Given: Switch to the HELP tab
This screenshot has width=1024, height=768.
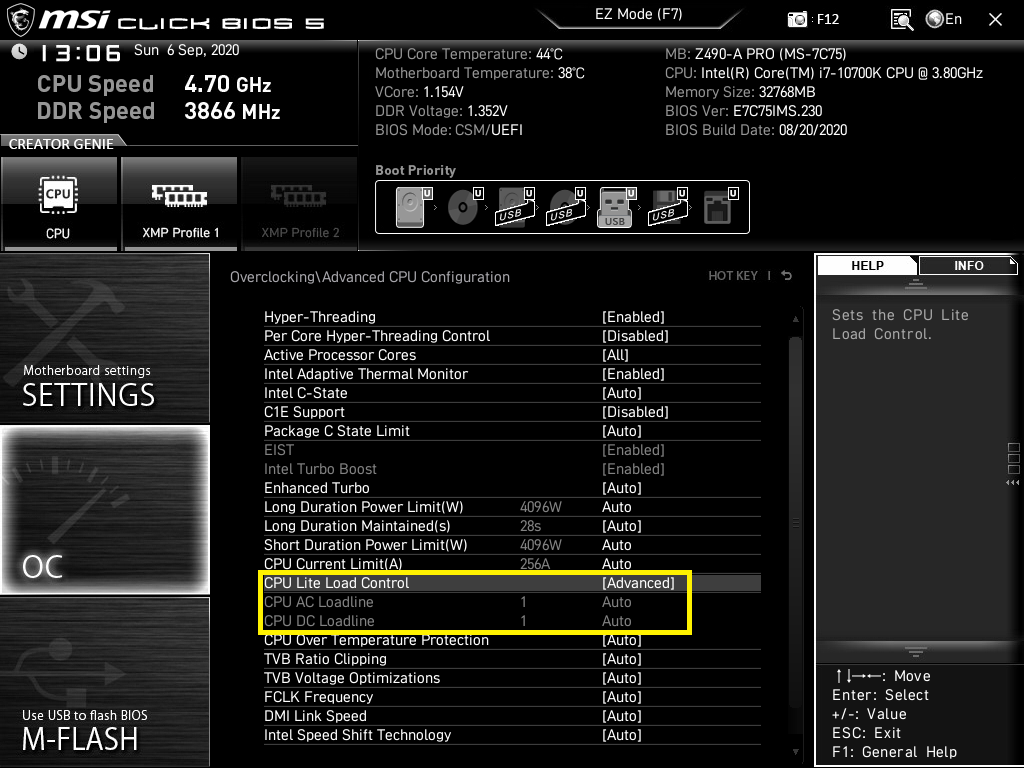Looking at the screenshot, I should click(x=867, y=265).
